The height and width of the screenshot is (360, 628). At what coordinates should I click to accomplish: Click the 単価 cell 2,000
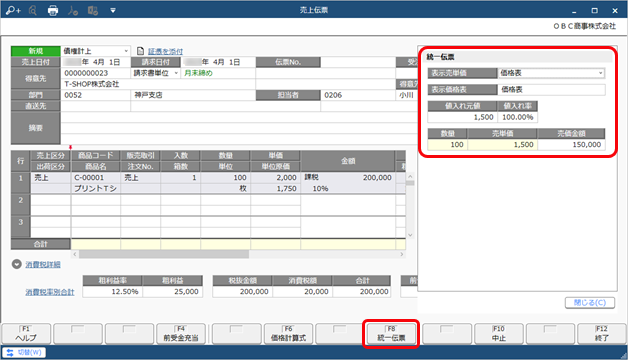click(x=276, y=177)
